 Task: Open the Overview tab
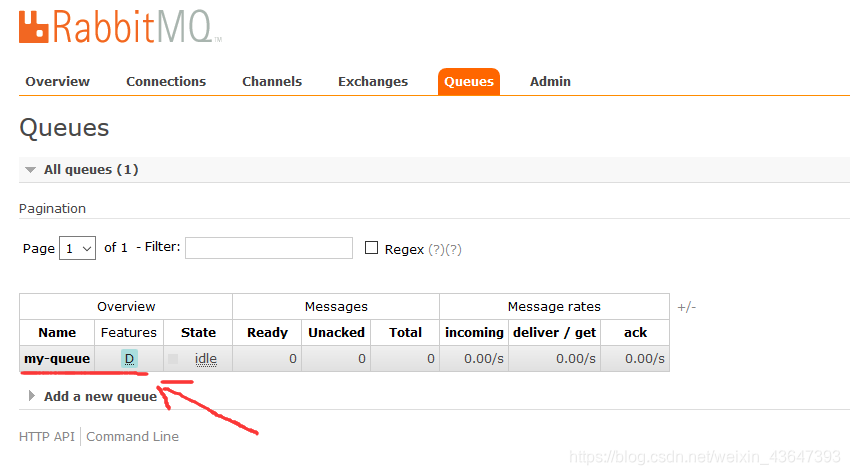(57, 81)
